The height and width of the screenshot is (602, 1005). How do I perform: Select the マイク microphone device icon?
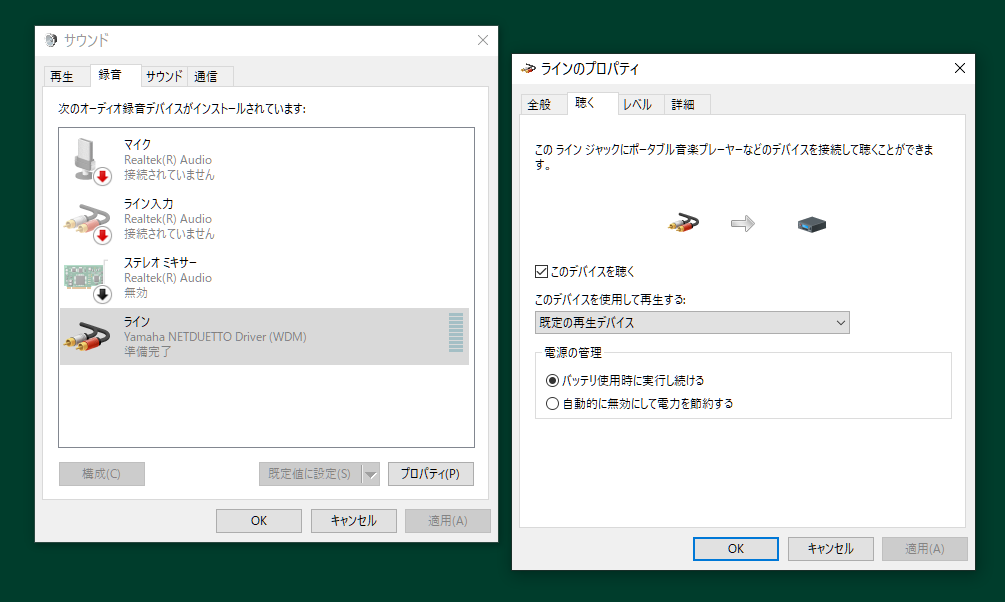click(89, 160)
